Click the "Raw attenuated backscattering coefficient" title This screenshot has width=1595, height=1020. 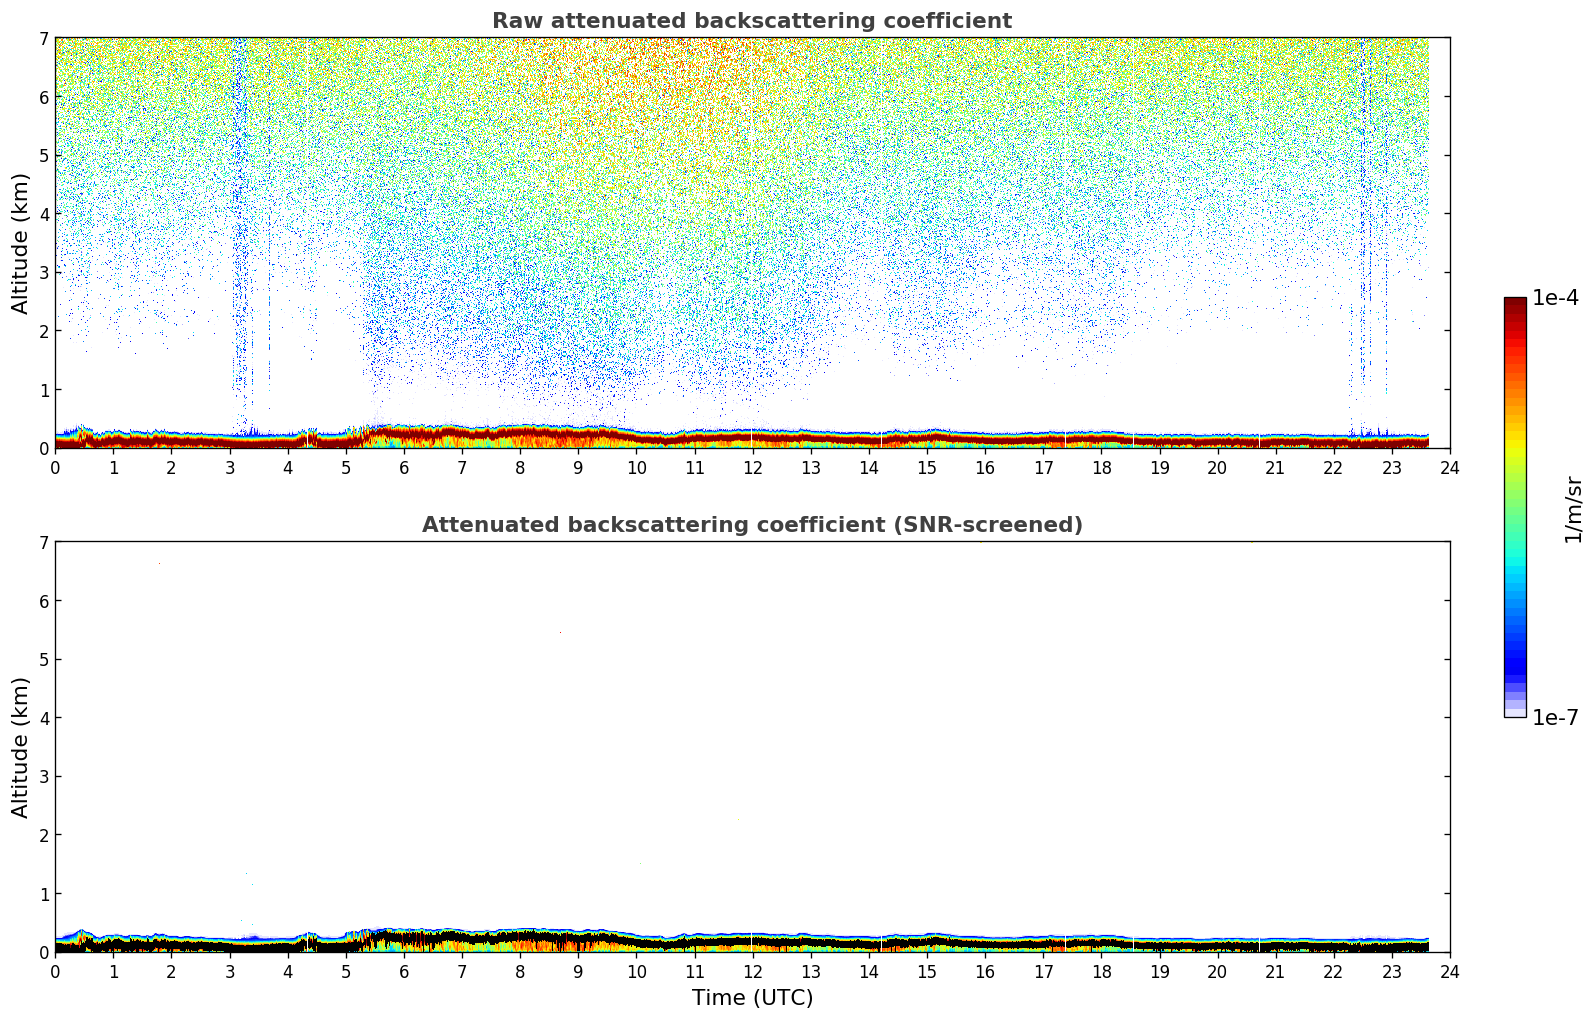coord(751,21)
